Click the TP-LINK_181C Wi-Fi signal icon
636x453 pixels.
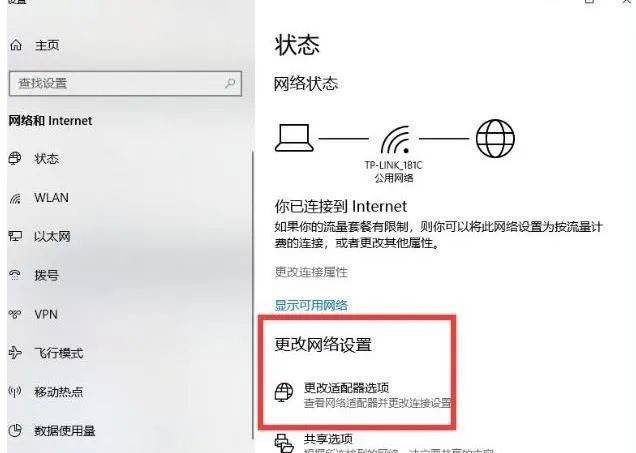(395, 139)
